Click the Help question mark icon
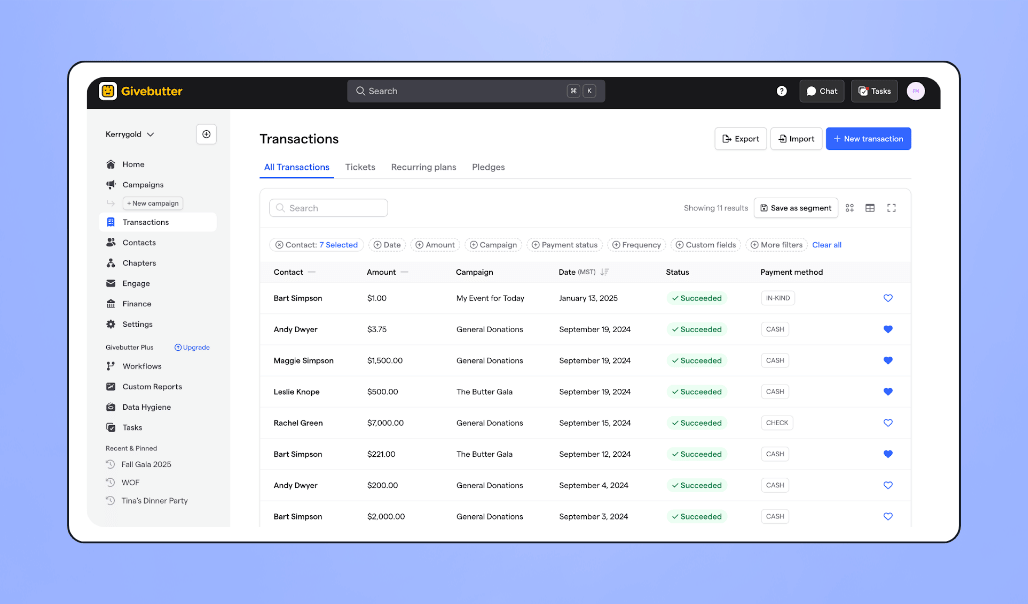The height and width of the screenshot is (604, 1028). tap(781, 90)
